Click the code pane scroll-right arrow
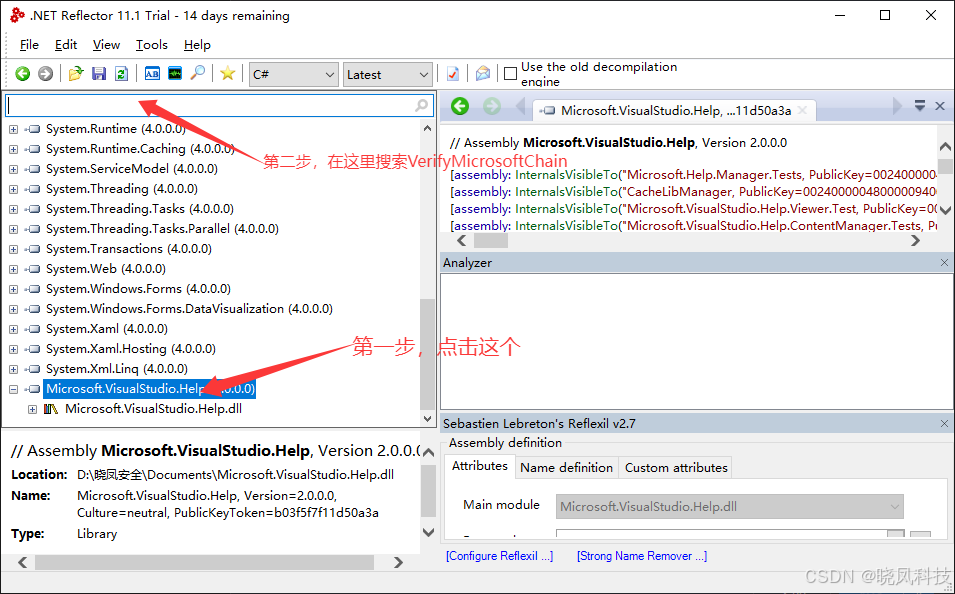This screenshot has height=594, width=955. [915, 241]
